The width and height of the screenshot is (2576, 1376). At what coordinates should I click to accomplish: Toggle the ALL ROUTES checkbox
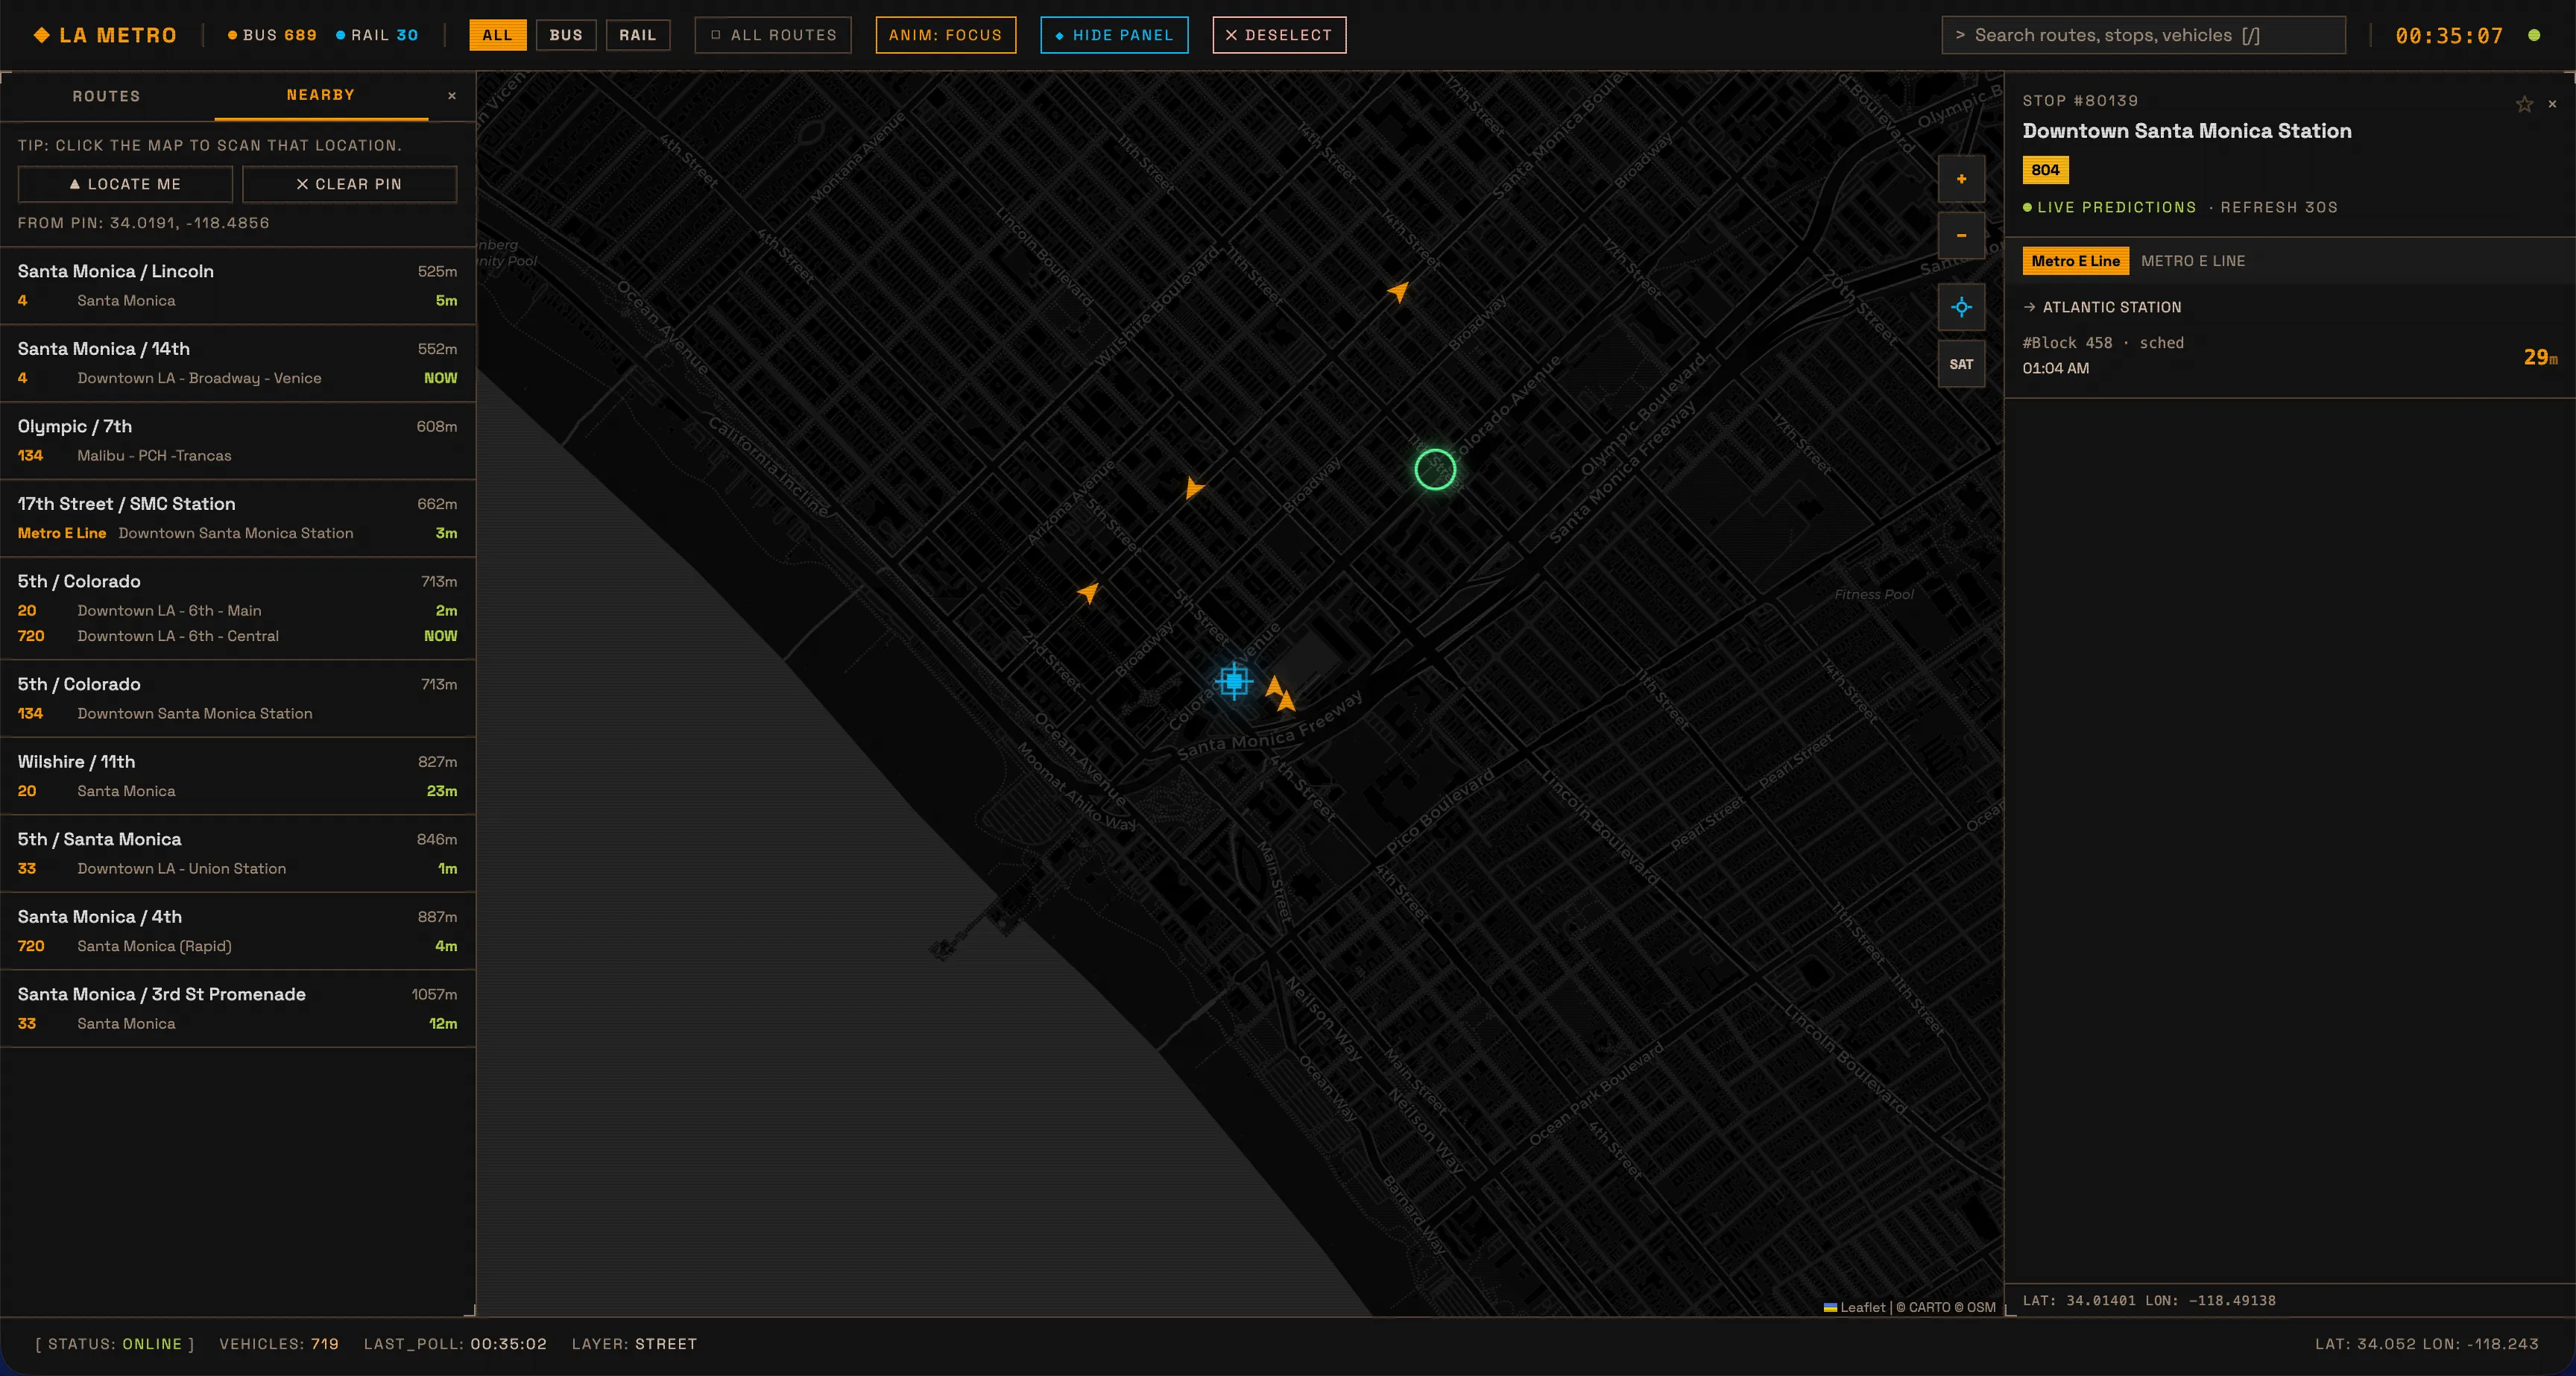click(x=773, y=35)
